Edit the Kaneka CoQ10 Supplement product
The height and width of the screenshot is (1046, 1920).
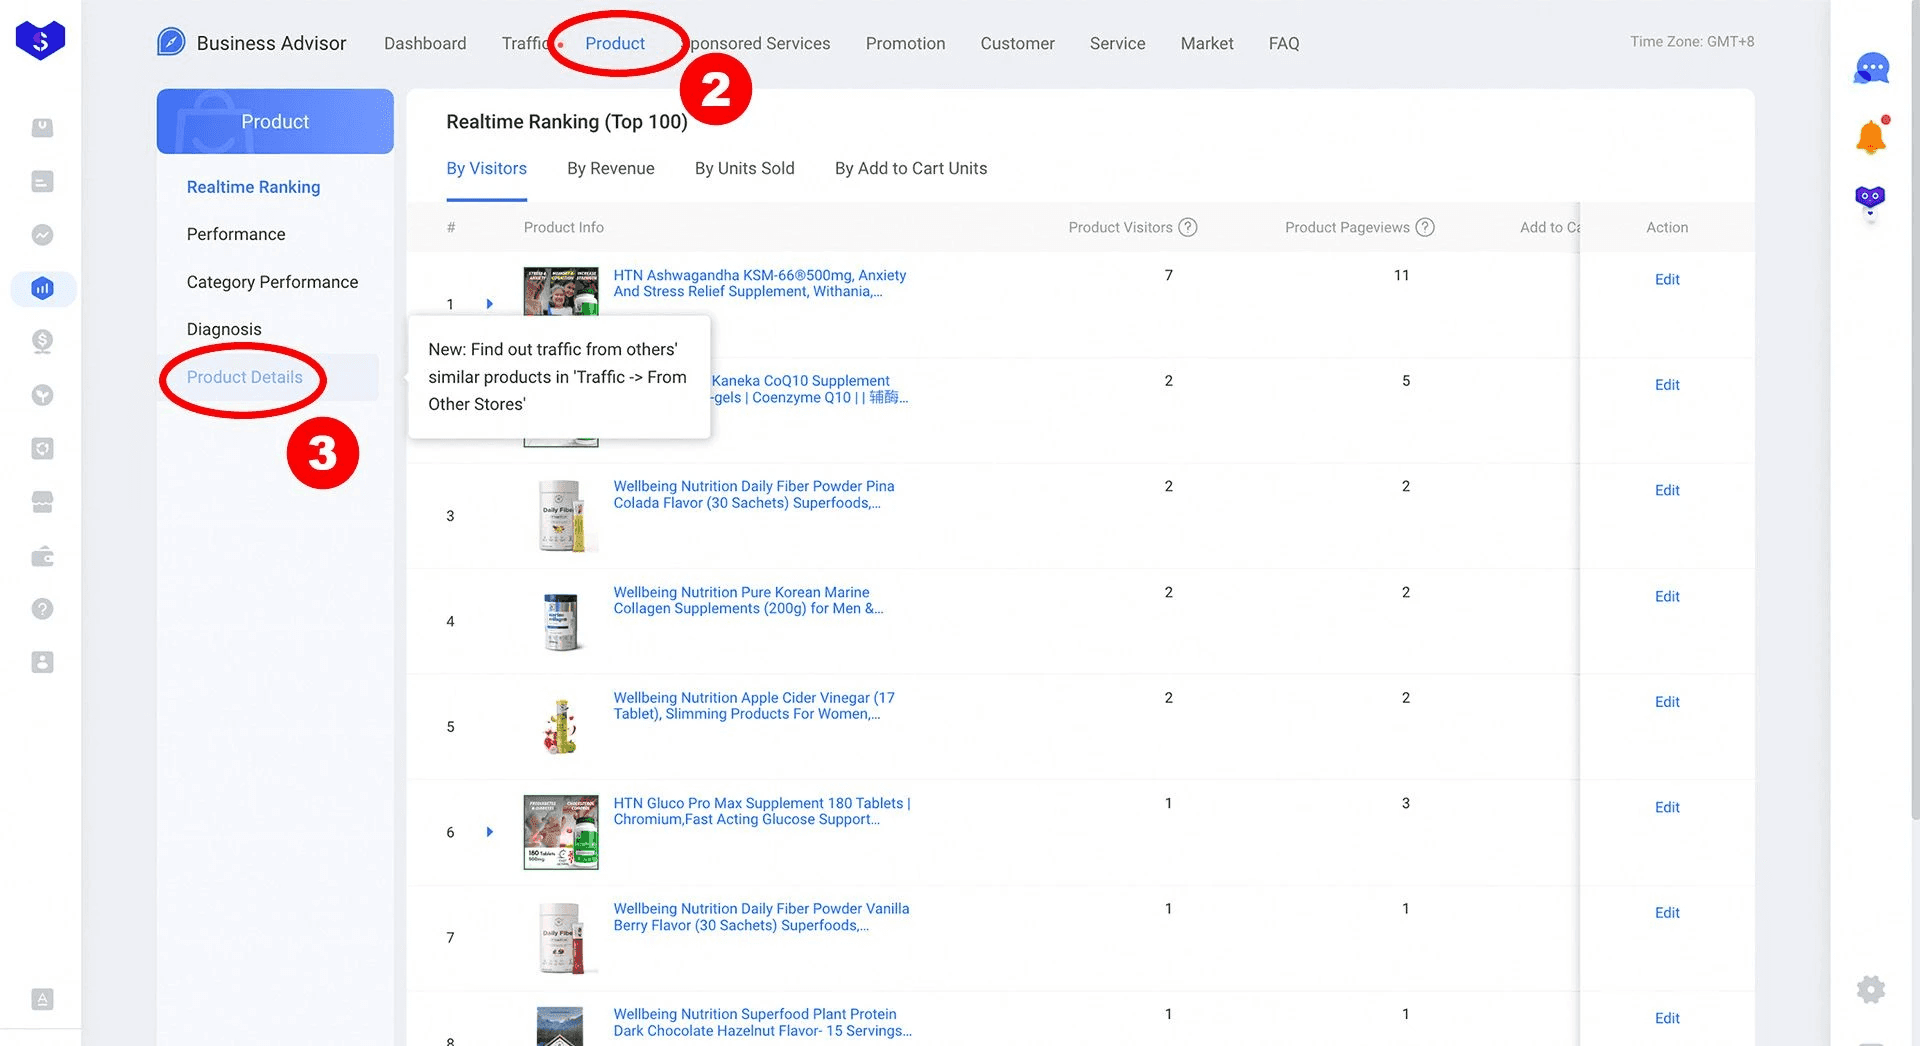point(1667,385)
